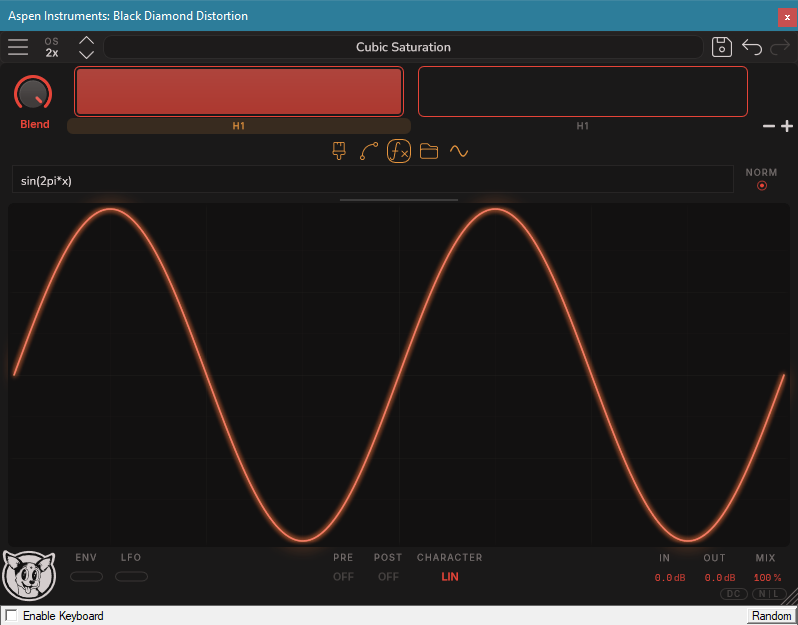This screenshot has width=798, height=625.
Task: Toggle the PRE filter OFF value
Action: pos(343,577)
